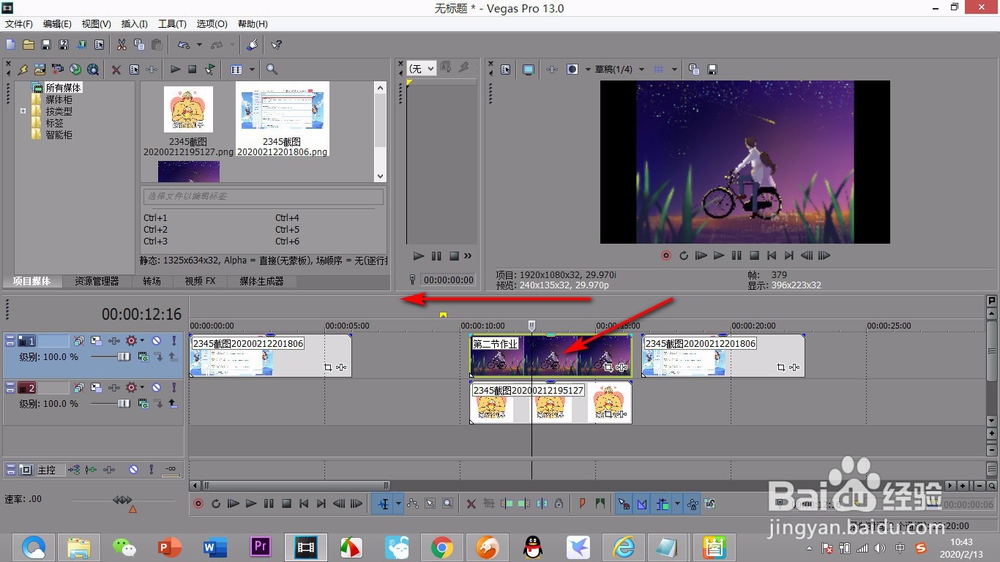This screenshot has height=562, width=1000.
Task: Save preview snapshot to file icon
Action: click(712, 70)
